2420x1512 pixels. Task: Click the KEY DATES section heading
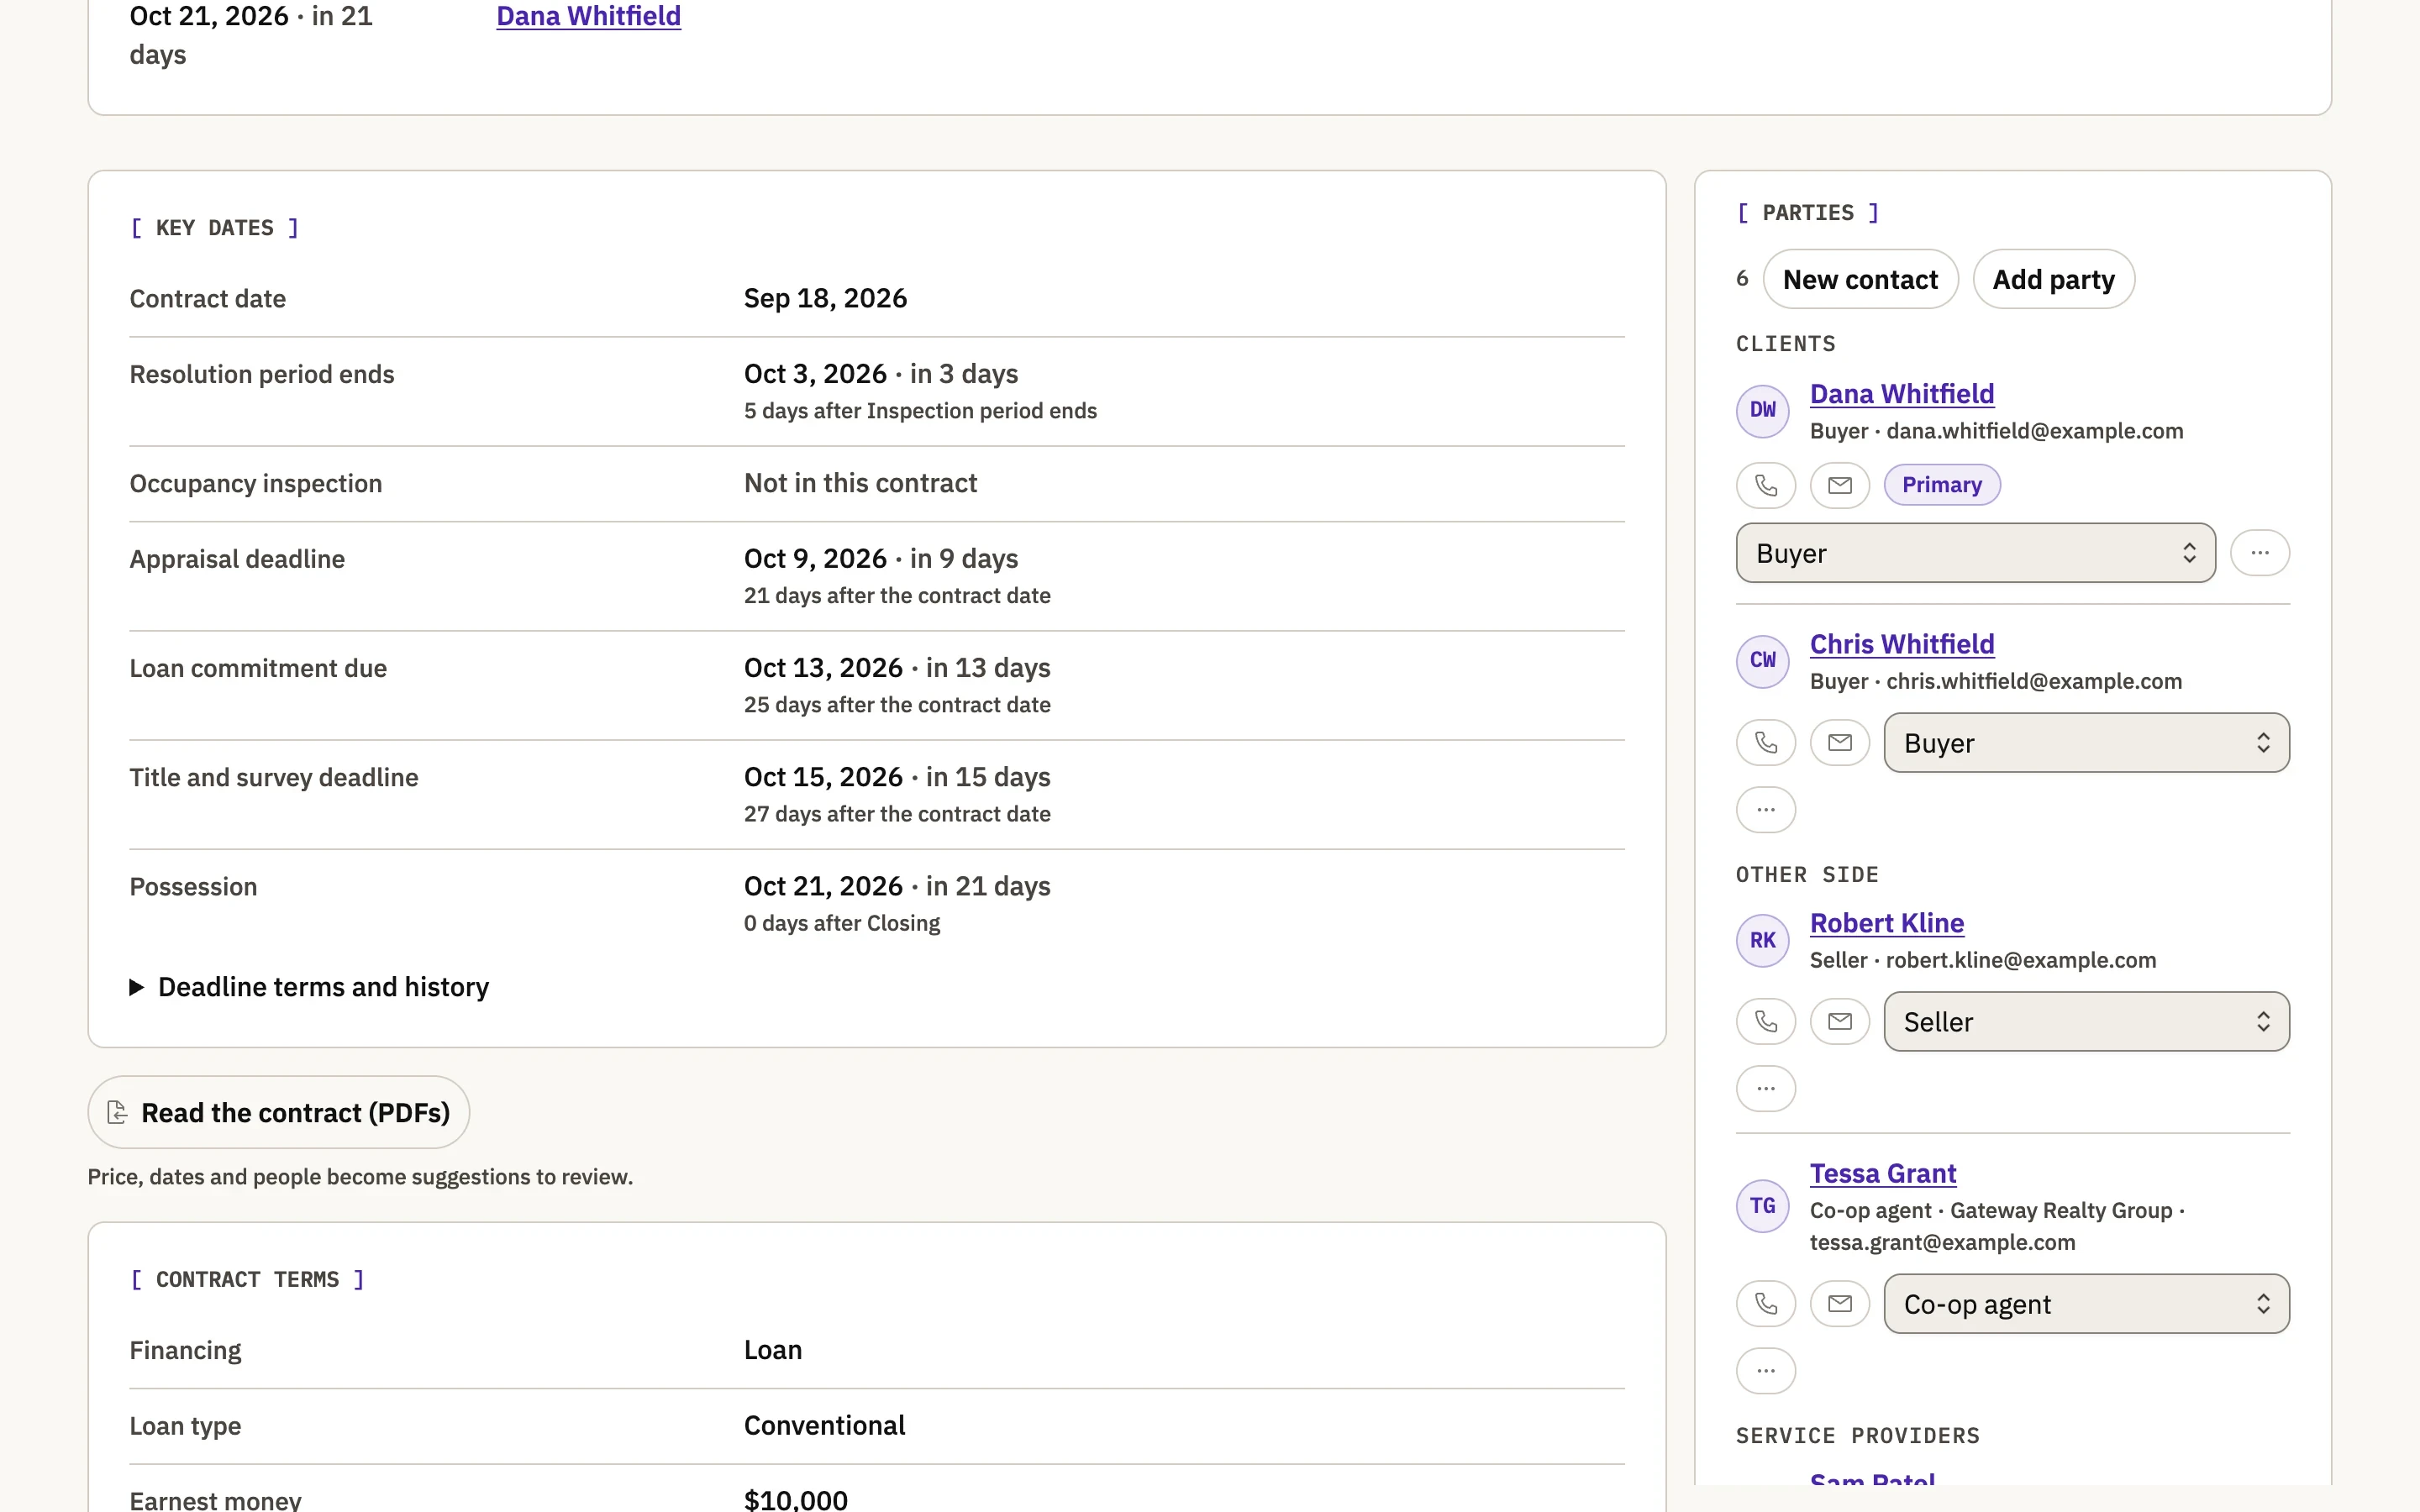pyautogui.click(x=214, y=228)
